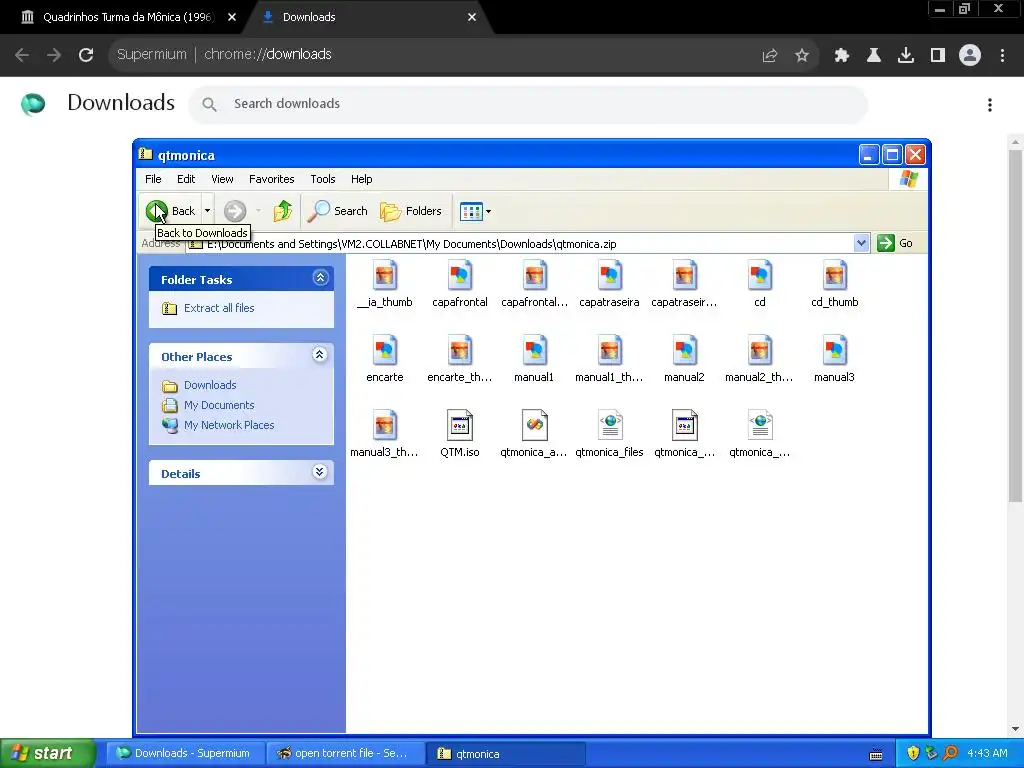1024x768 pixels.
Task: Expand the address bar dropdown
Action: [861, 244]
